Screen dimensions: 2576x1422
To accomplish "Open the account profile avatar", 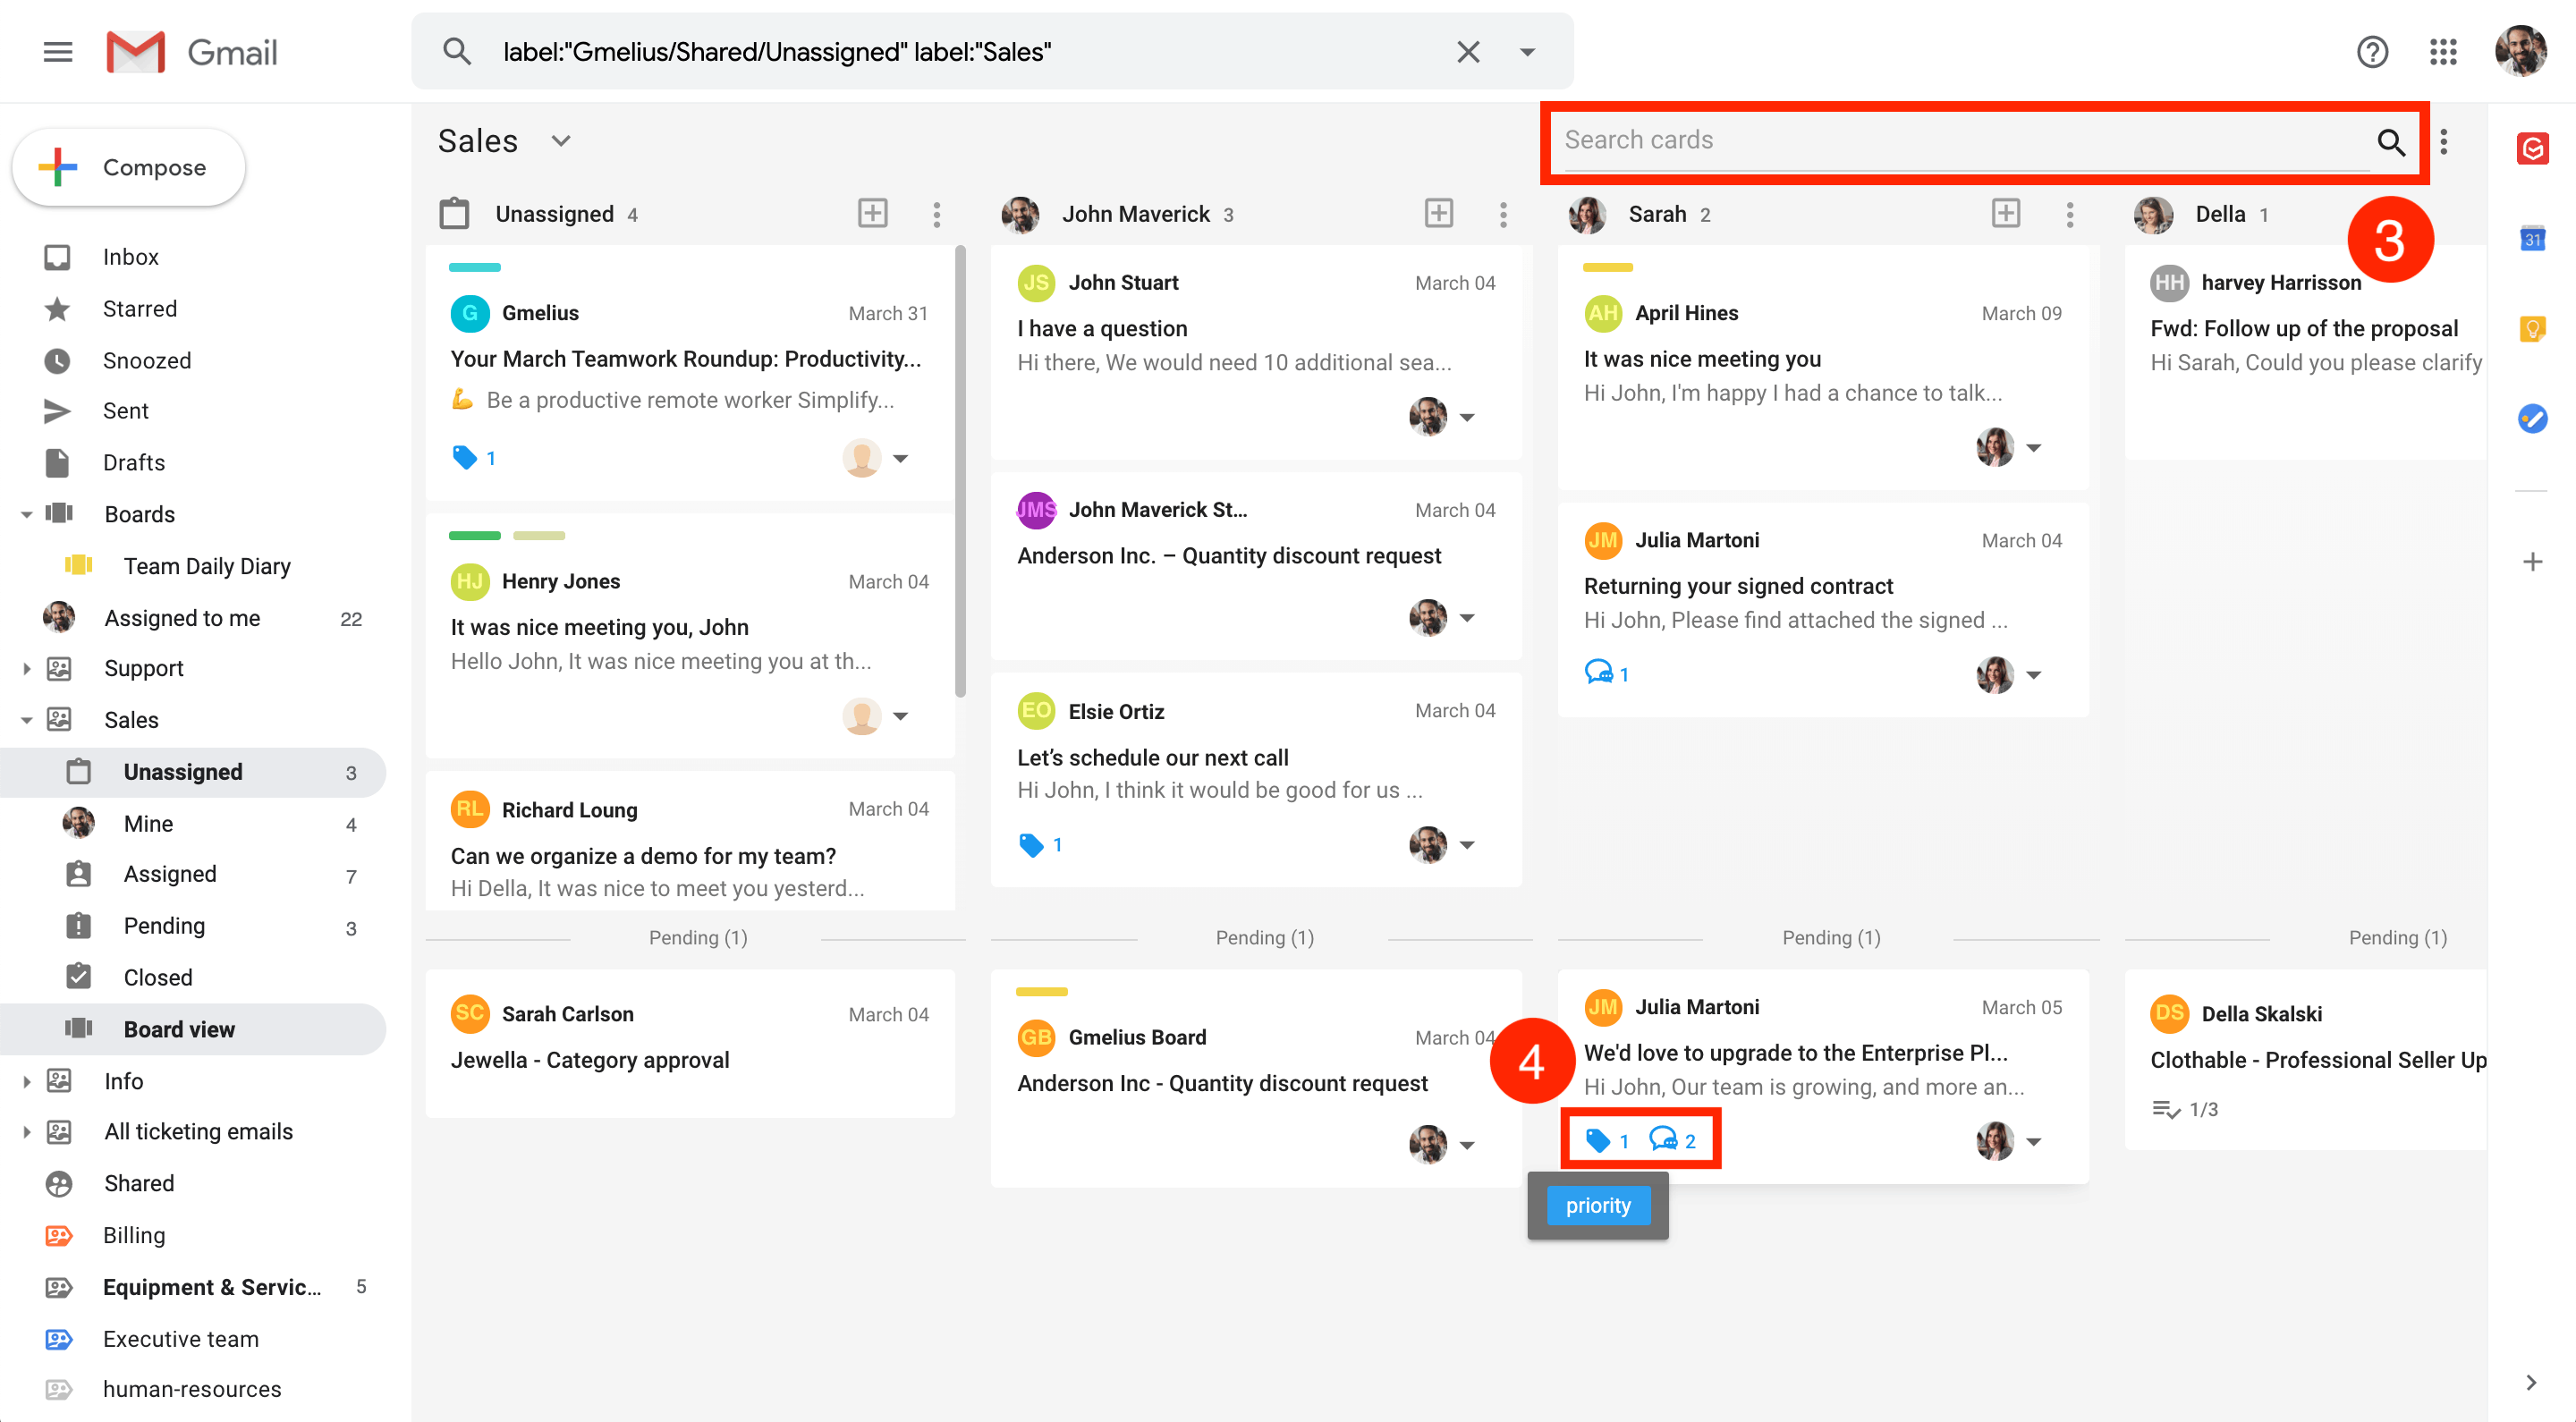I will pos(2520,51).
